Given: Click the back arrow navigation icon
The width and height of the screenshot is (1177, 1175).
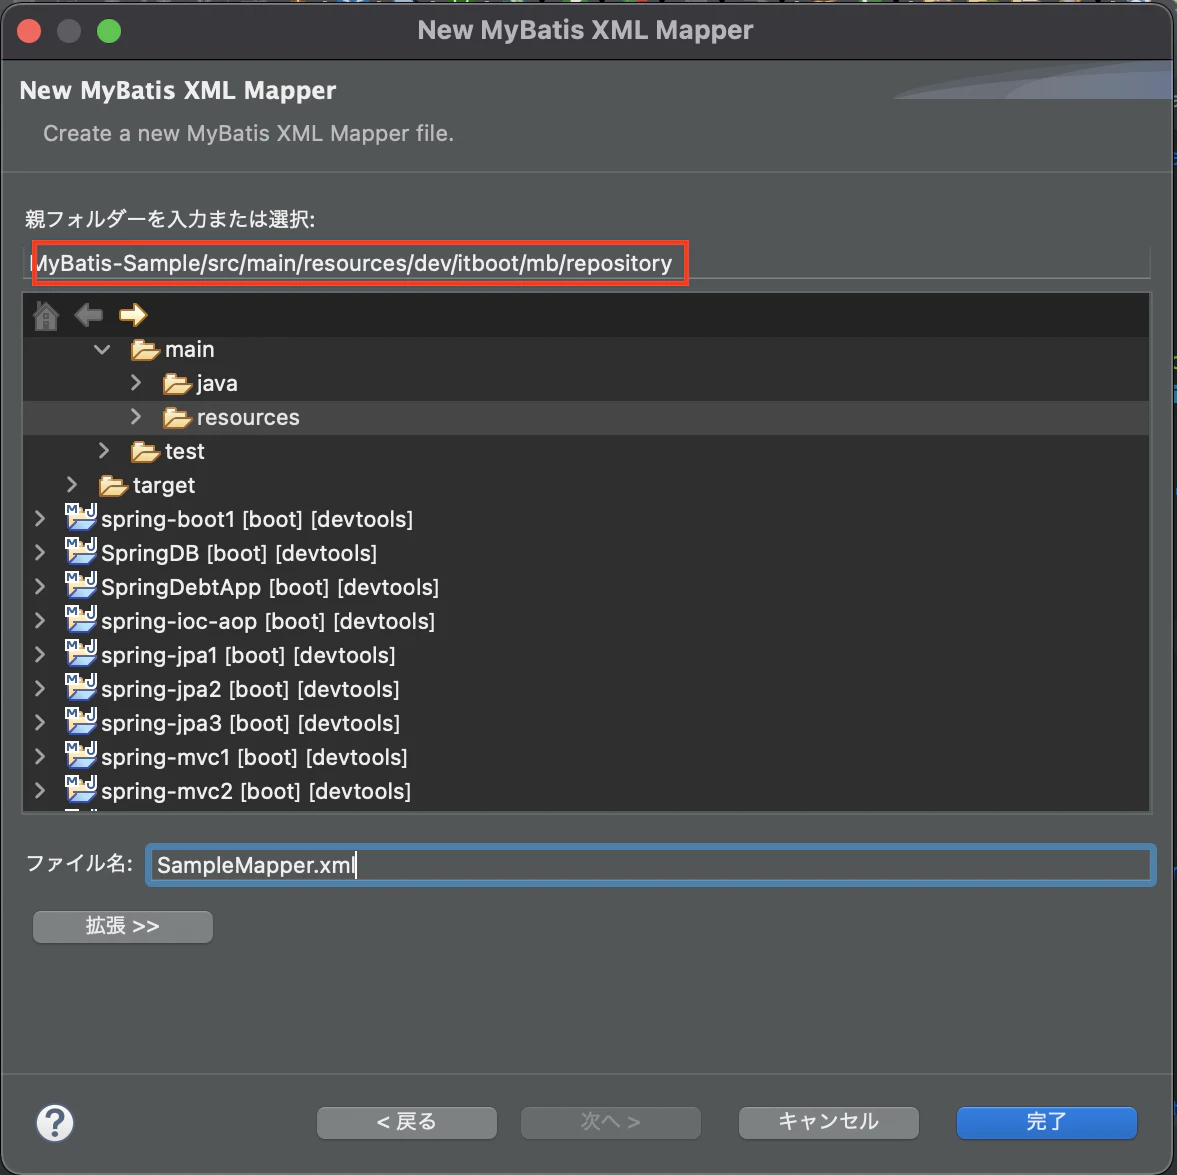Looking at the screenshot, I should [x=89, y=315].
